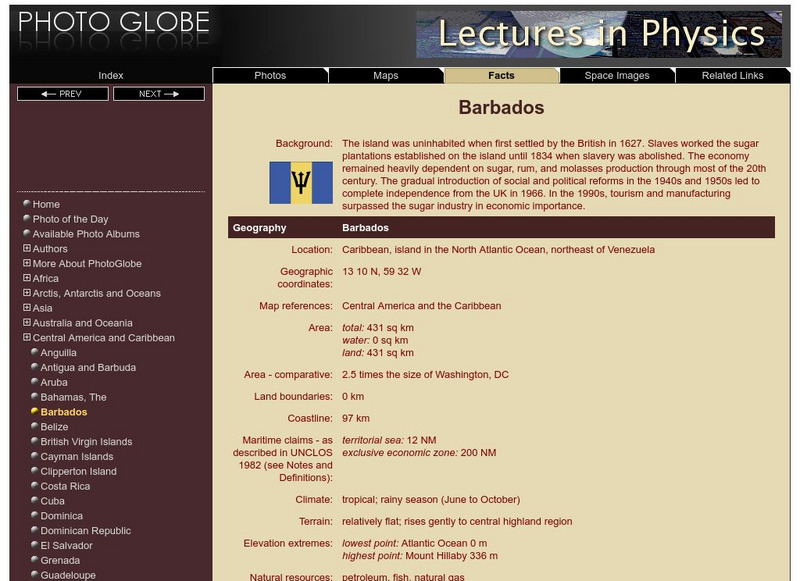Open the Space Images tab

pyautogui.click(x=617, y=75)
